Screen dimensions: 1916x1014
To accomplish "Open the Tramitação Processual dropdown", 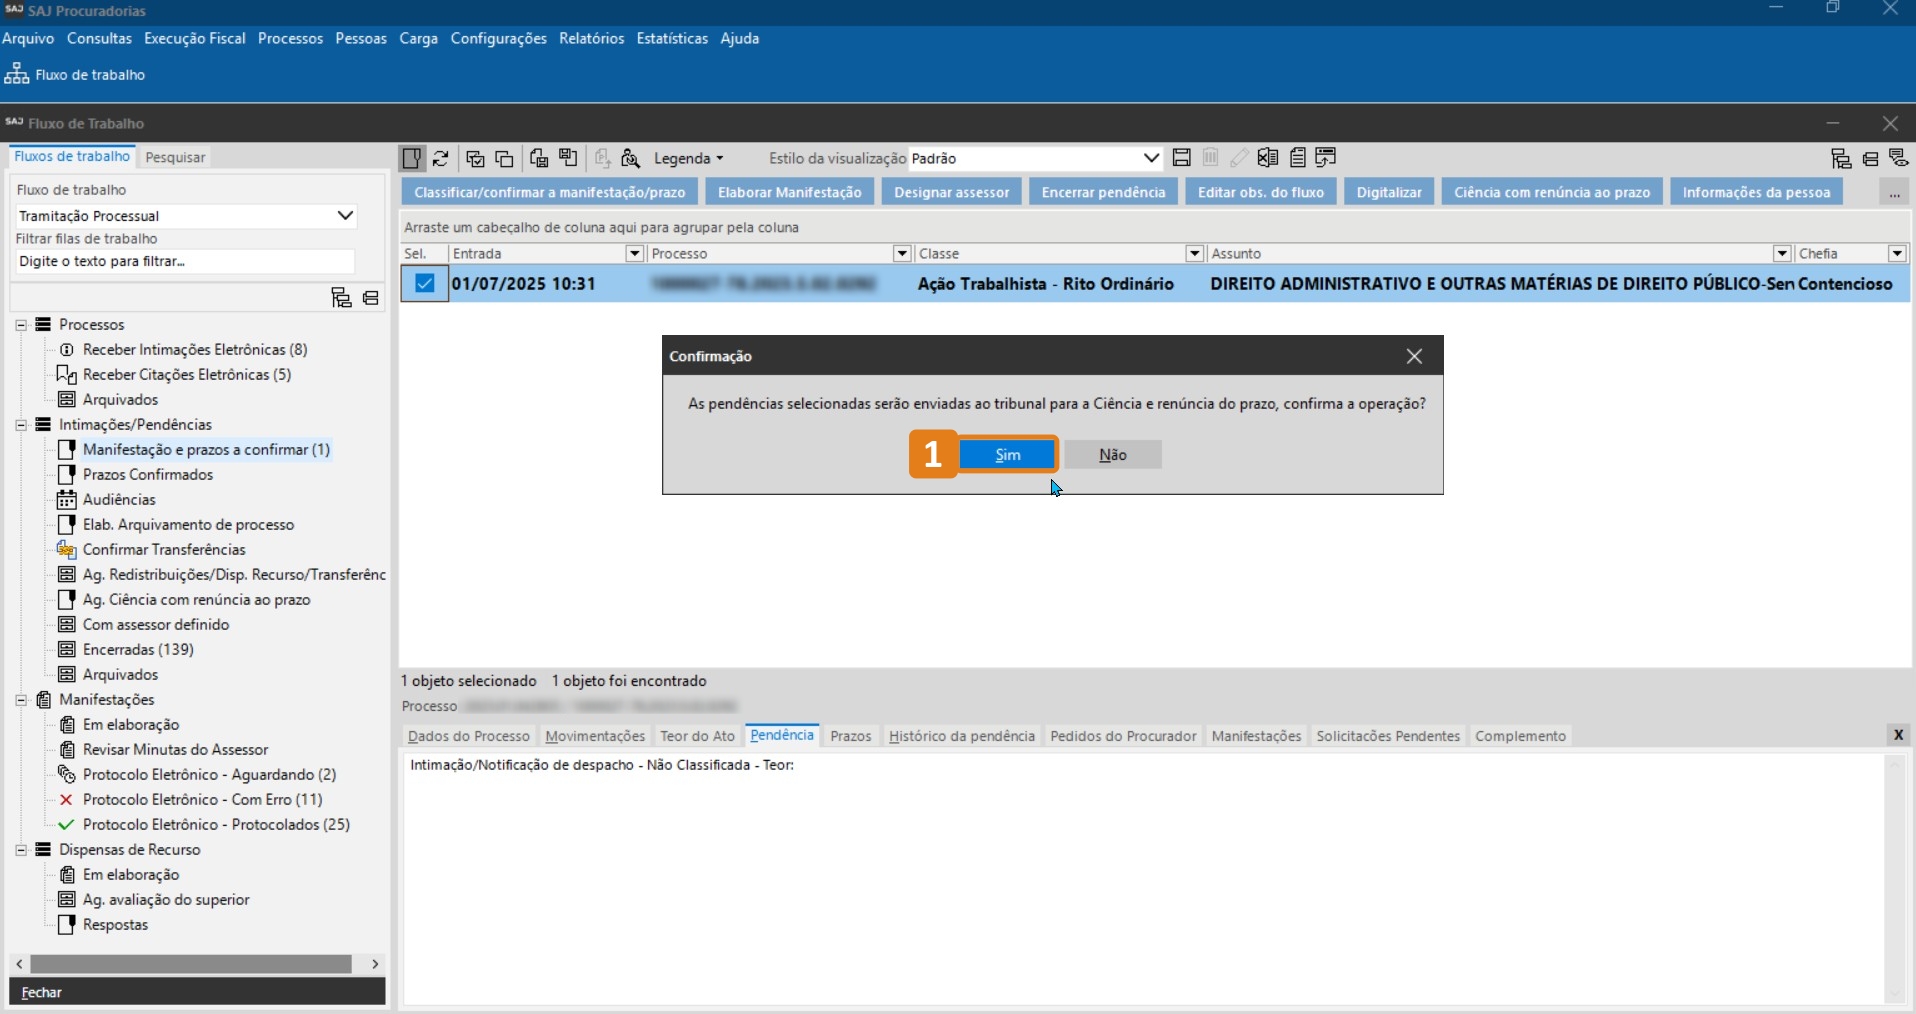I will [x=345, y=215].
